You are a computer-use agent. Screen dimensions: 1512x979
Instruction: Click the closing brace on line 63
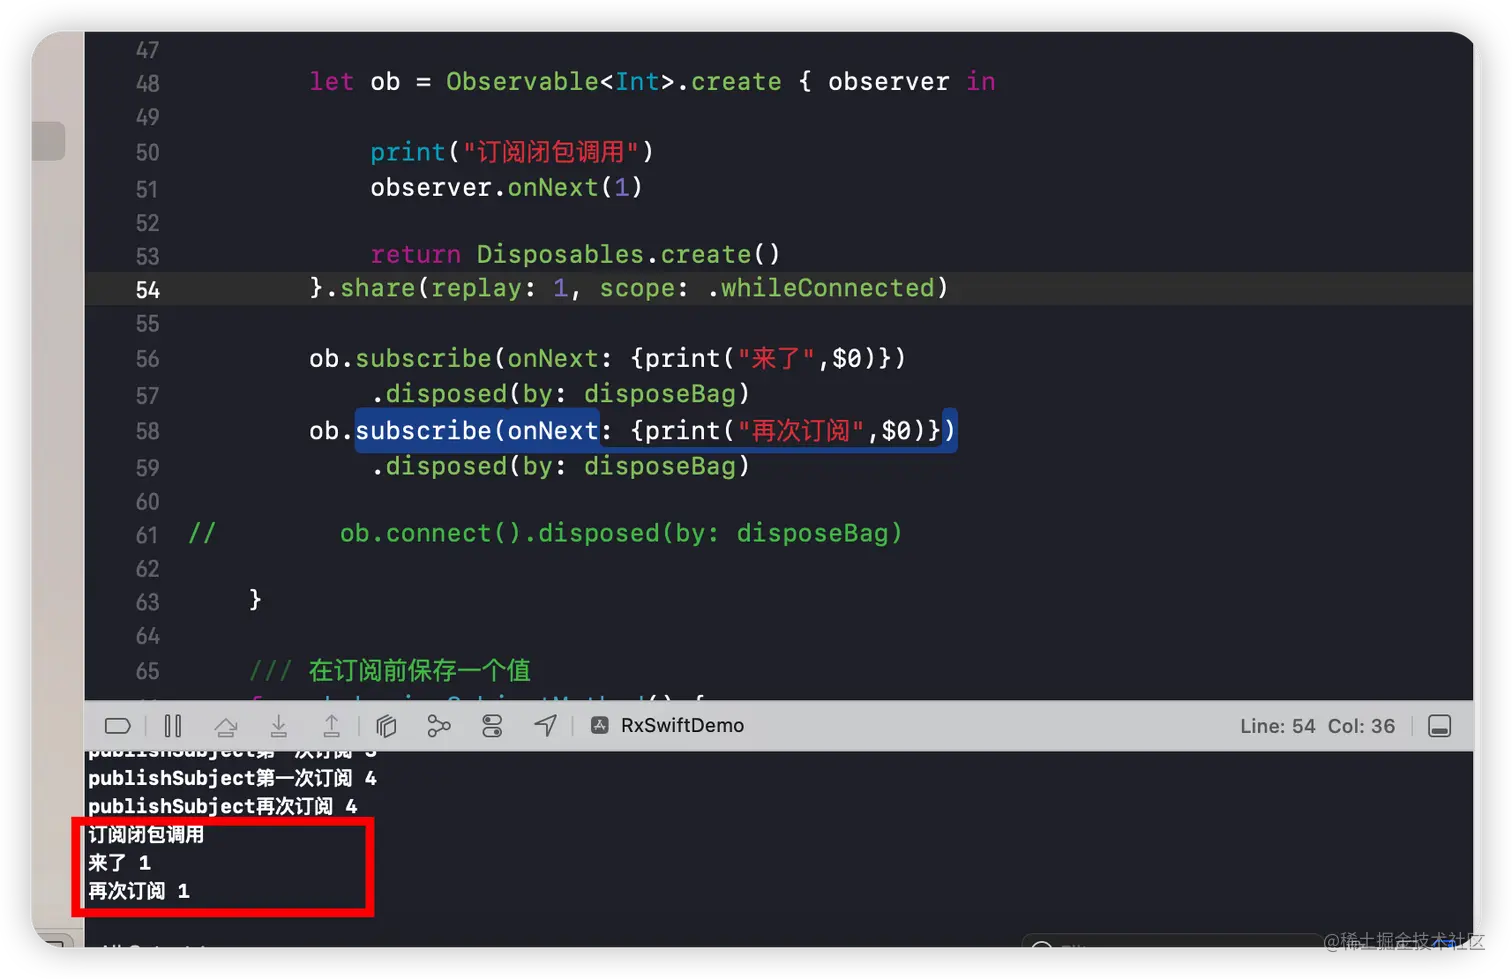click(255, 599)
